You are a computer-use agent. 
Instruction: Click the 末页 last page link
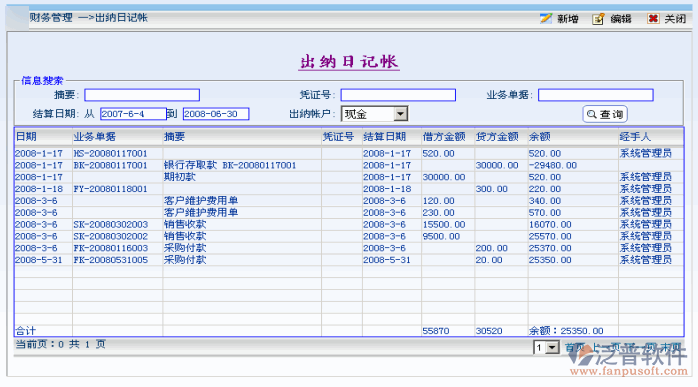point(671,347)
